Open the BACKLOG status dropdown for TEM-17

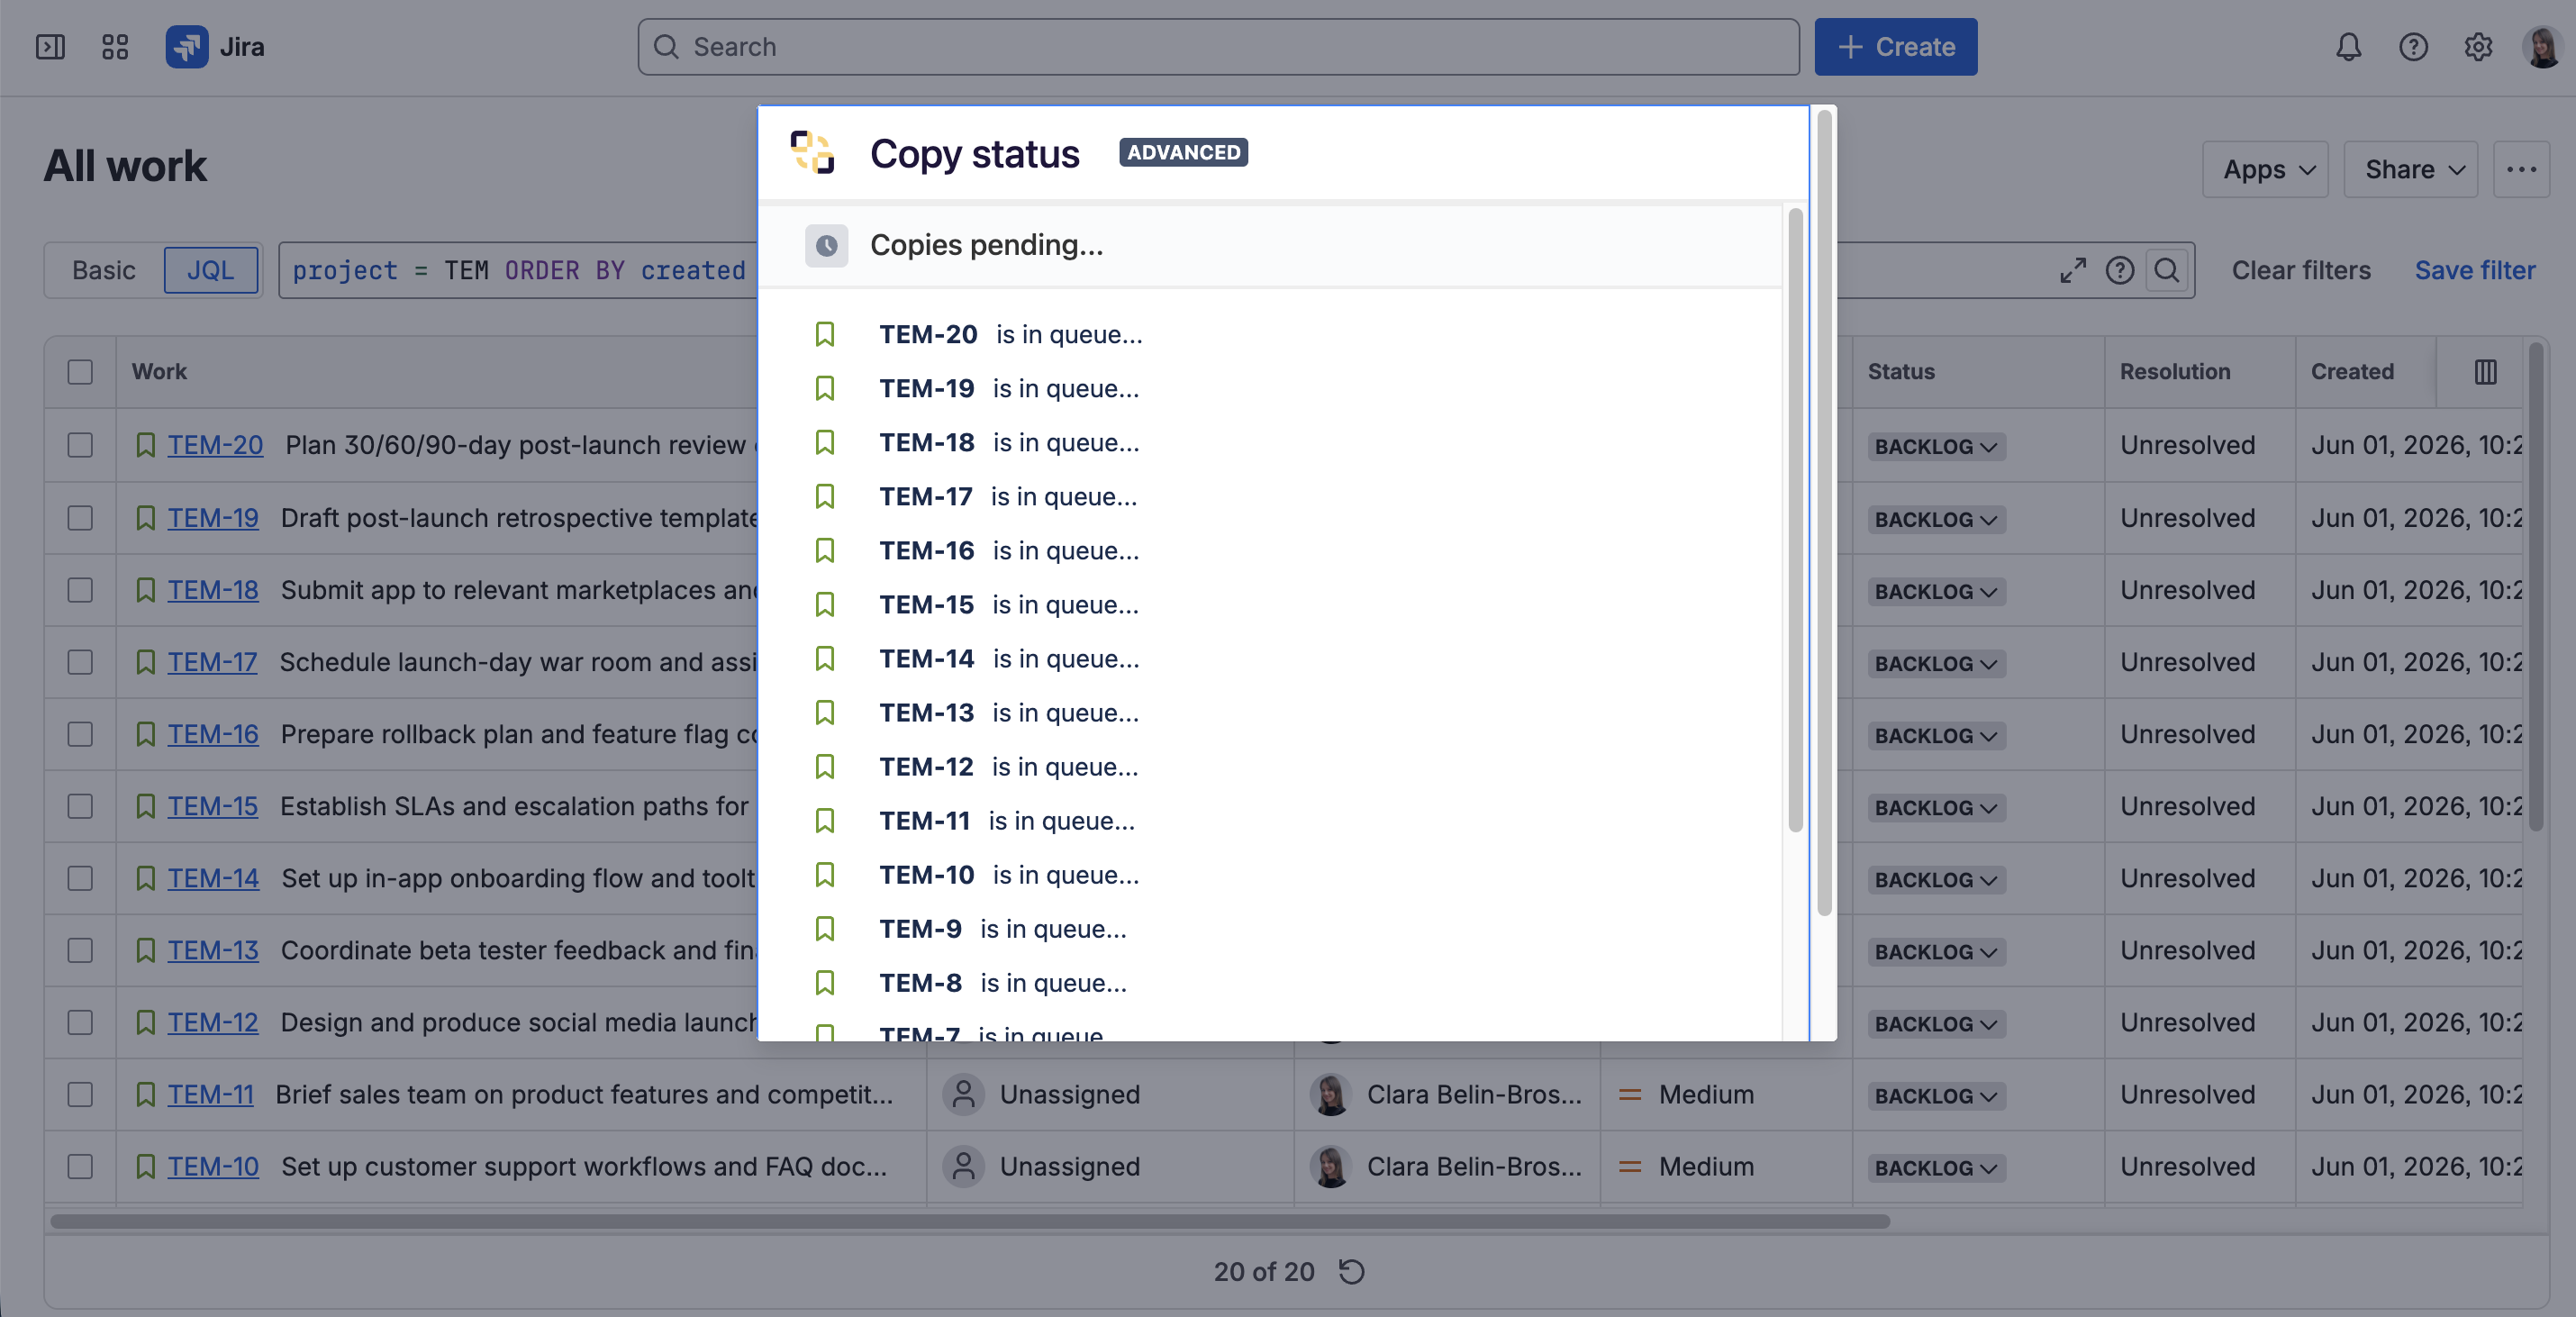coord(1936,663)
